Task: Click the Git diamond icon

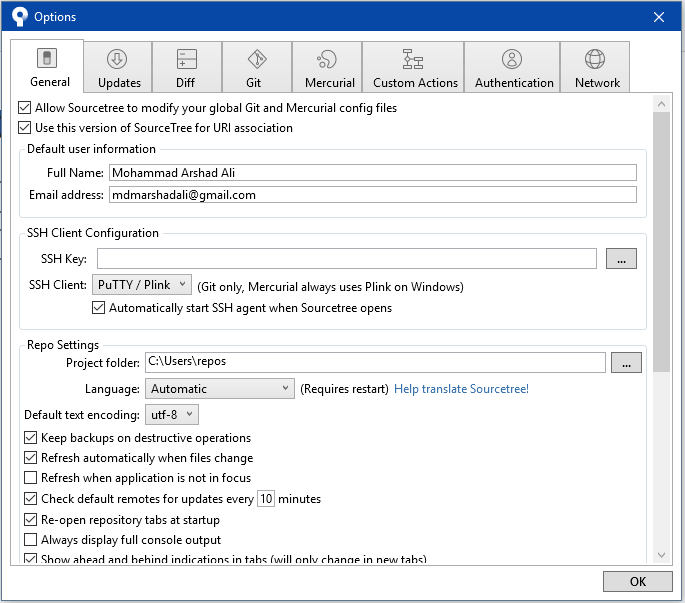Action: click(x=257, y=59)
